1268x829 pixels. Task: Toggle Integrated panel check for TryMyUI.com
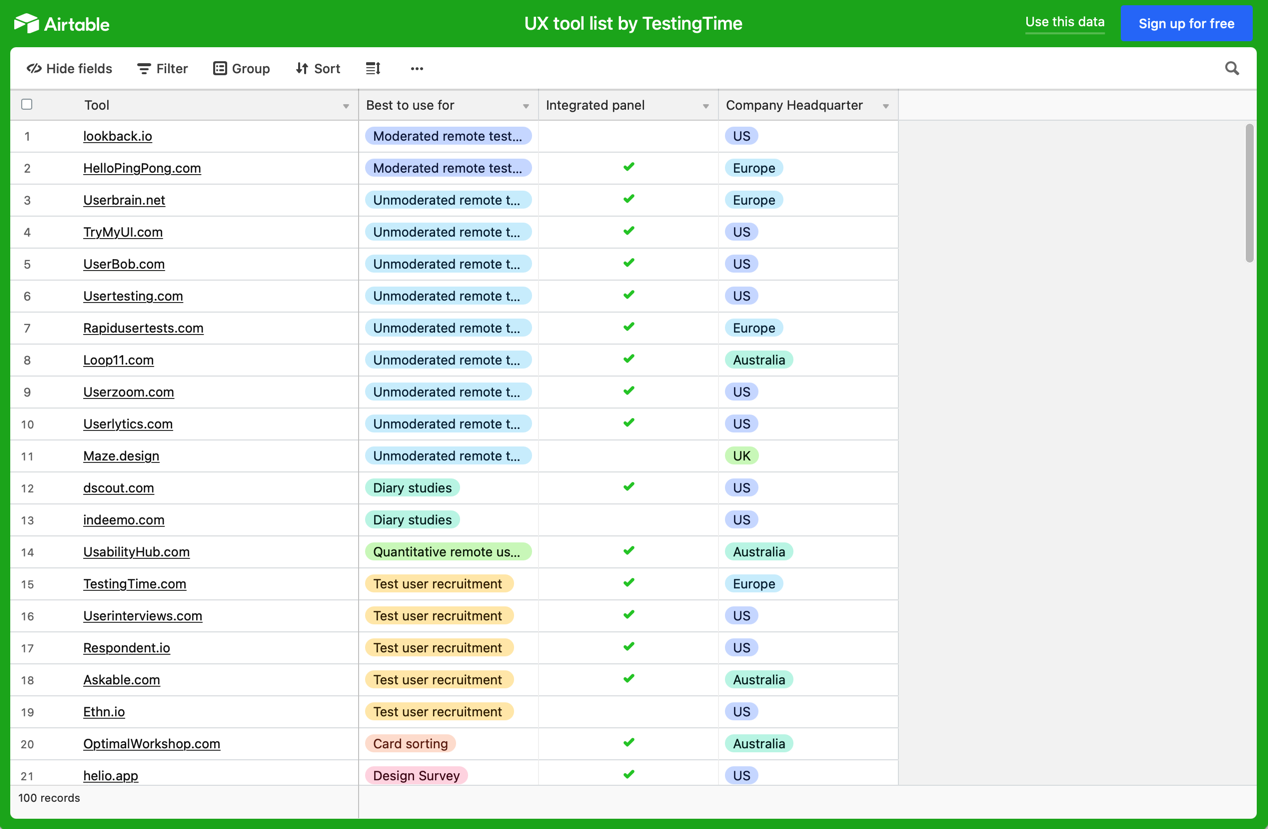tap(629, 231)
